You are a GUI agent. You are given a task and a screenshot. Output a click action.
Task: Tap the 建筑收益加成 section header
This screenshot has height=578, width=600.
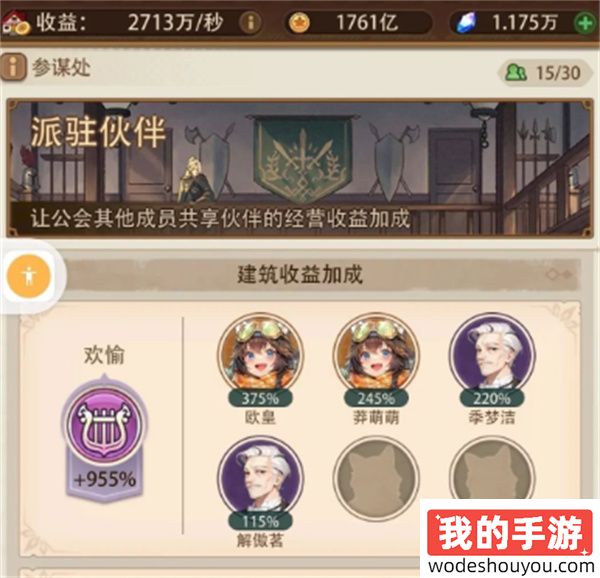coord(300,275)
